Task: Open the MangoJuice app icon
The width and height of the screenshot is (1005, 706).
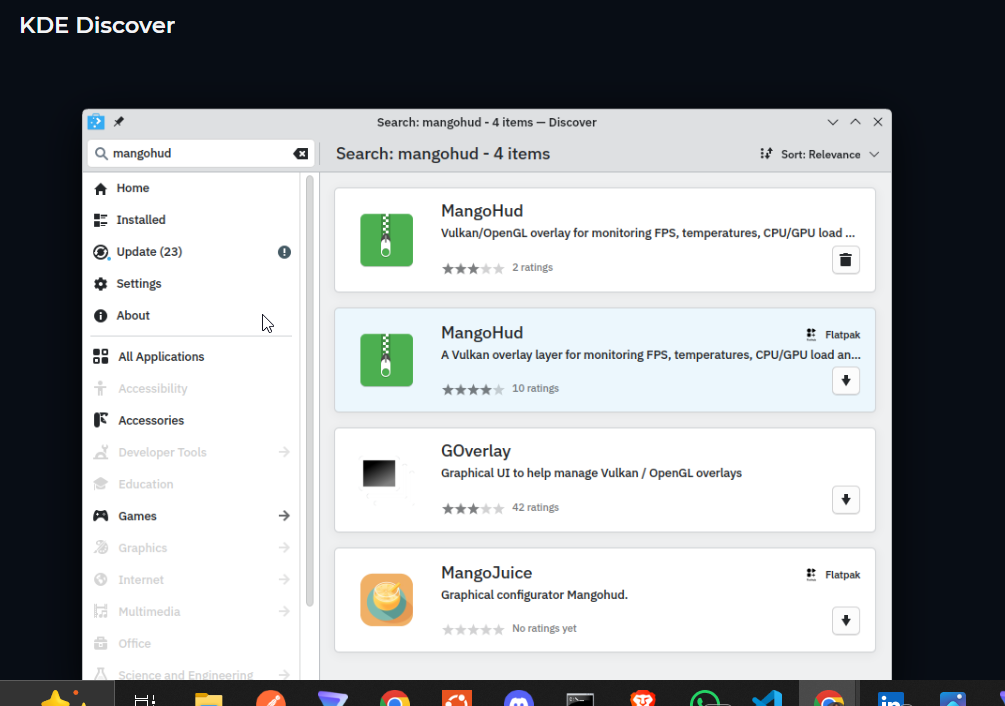Action: pos(386,600)
